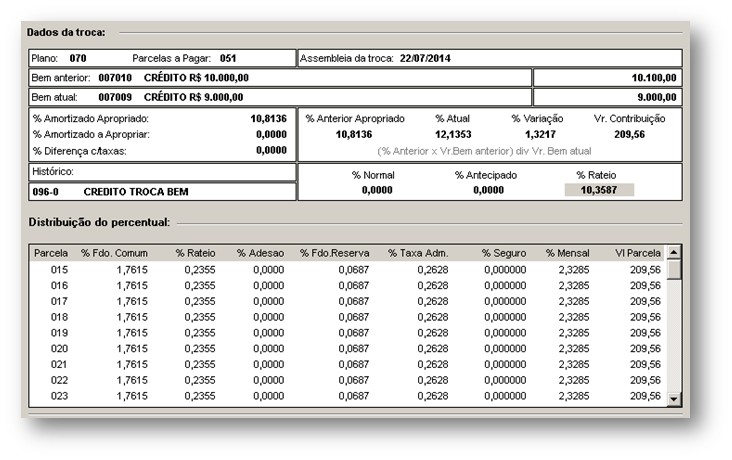
Task: Select Bem atual code 007009
Action: (x=115, y=97)
